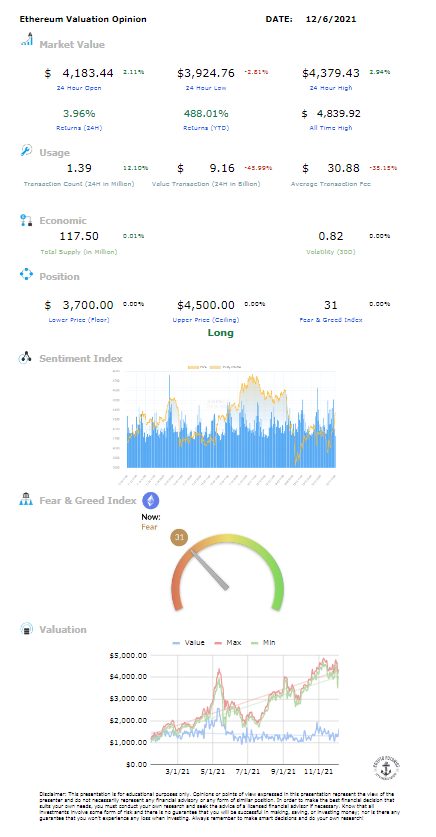Toggle the Value series in chart legend
The image size is (436, 837).
tap(188, 643)
